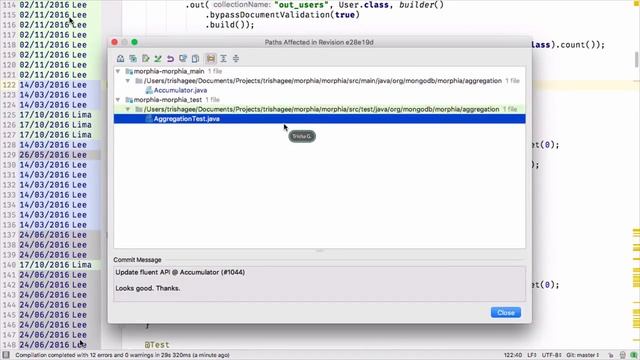The width and height of the screenshot is (640, 360).
Task: Select the src/test/java aggregation path row
Action: coord(321,109)
